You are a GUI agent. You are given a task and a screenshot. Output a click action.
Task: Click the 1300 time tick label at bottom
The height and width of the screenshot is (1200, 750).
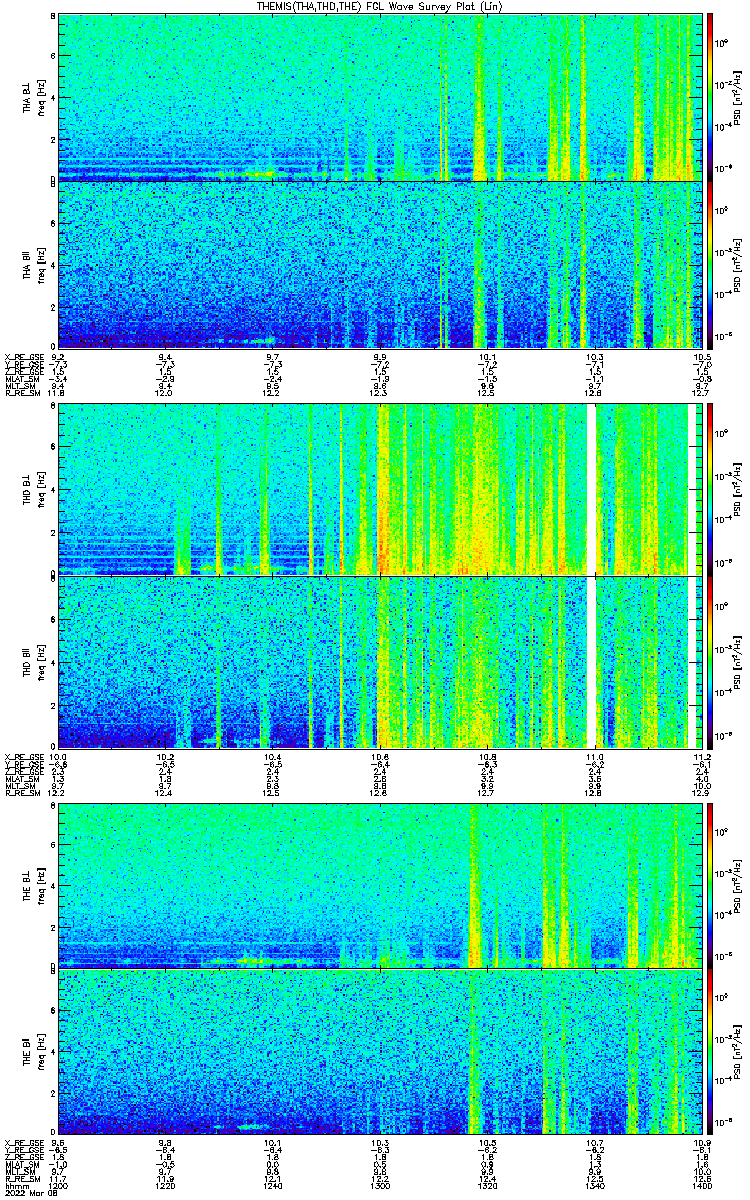coord(380,1185)
